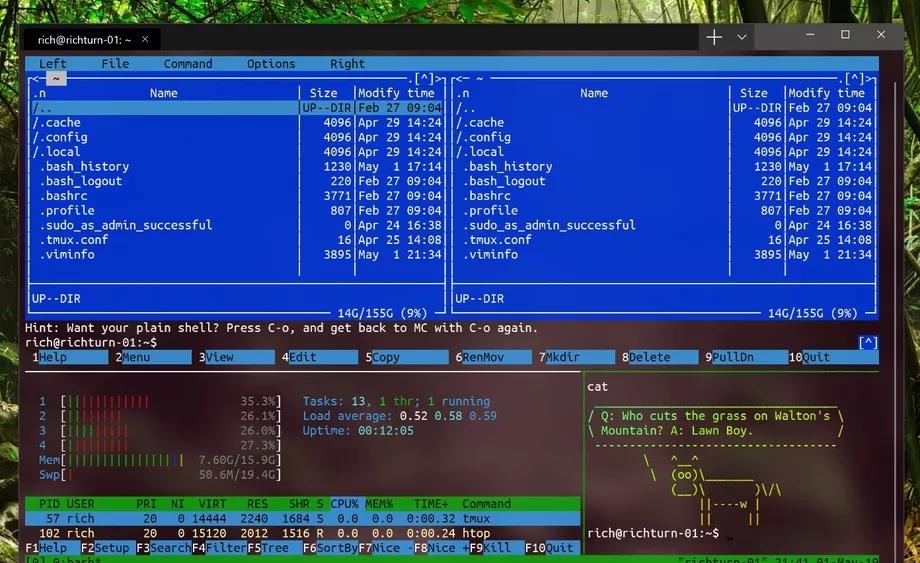Select .bash_logout in left panel
920x563 pixels.
pos(236,181)
